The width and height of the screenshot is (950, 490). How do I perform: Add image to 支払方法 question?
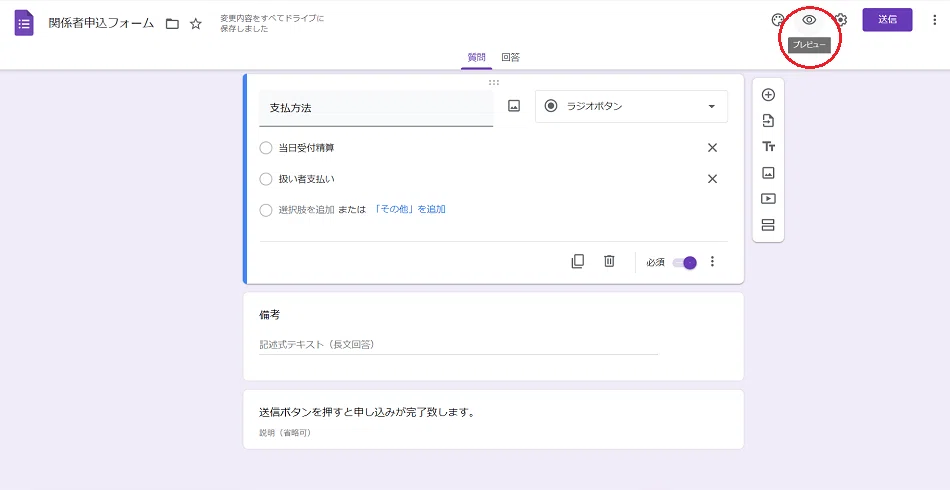point(514,107)
